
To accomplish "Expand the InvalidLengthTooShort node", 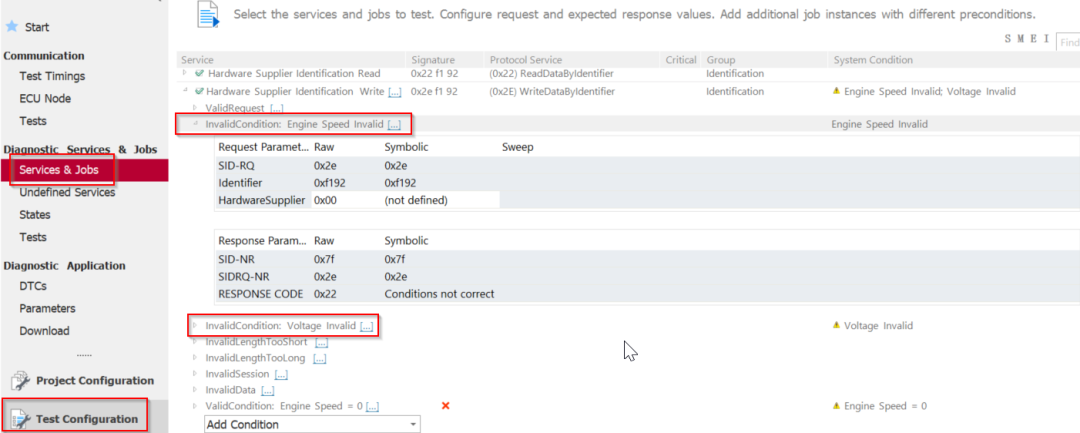I will (x=195, y=341).
